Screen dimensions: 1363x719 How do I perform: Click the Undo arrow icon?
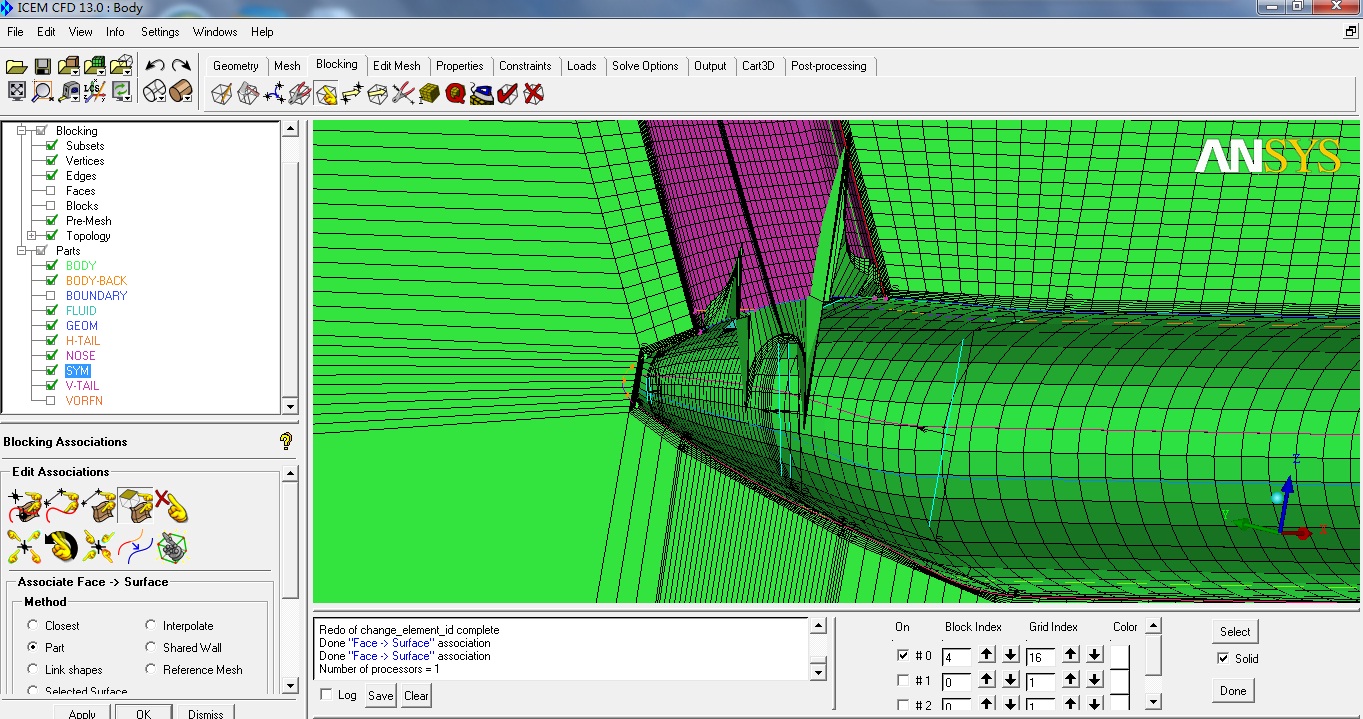pos(155,67)
